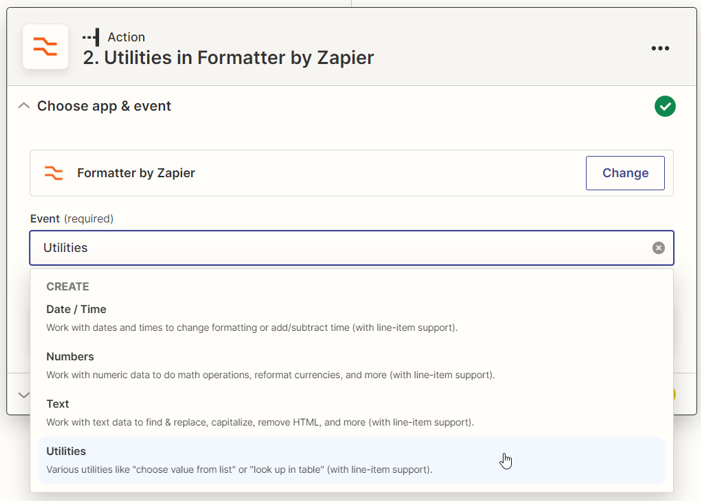Screen dimensions: 701x501
Task: Collapse the Choose app & event section
Action: [x=24, y=106]
